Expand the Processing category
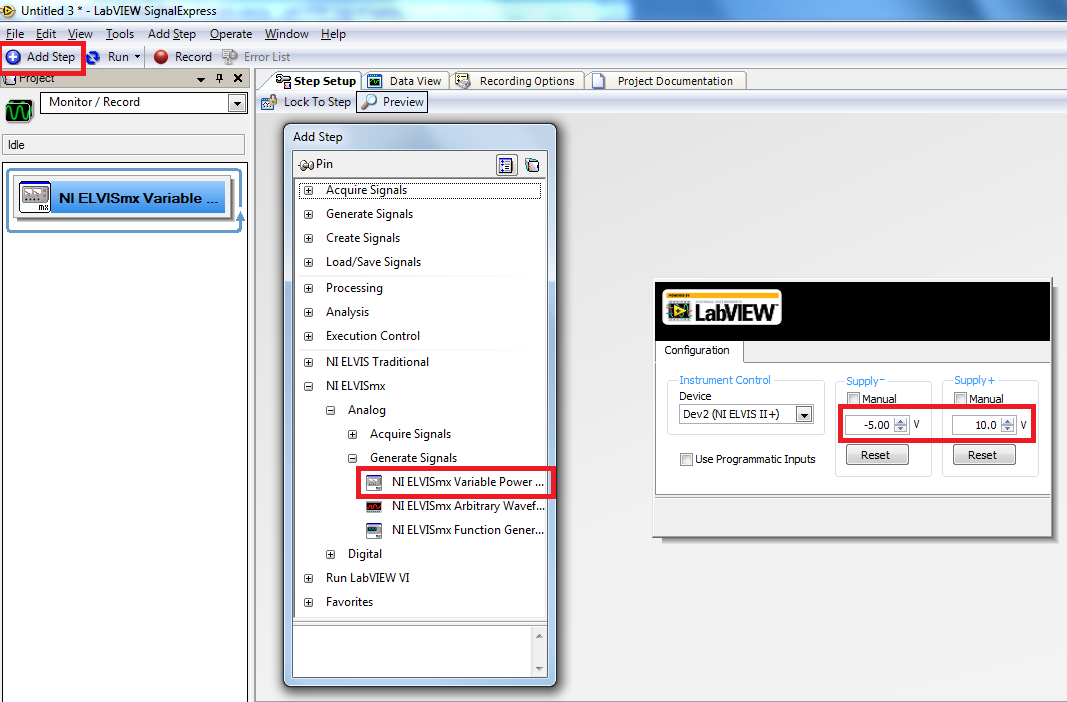Viewport: 1067px width, 702px height. [308, 288]
